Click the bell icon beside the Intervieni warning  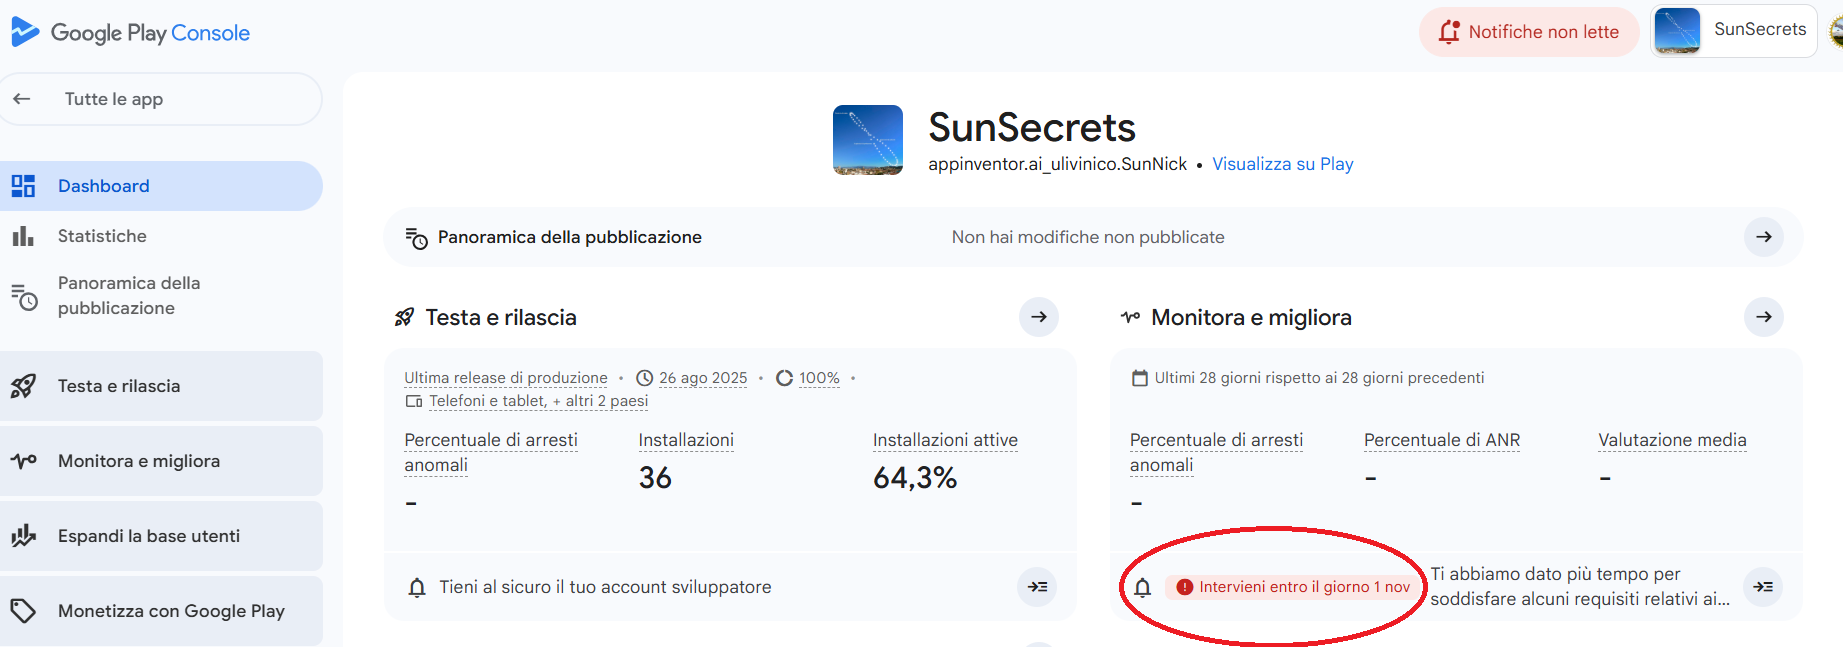click(x=1143, y=587)
